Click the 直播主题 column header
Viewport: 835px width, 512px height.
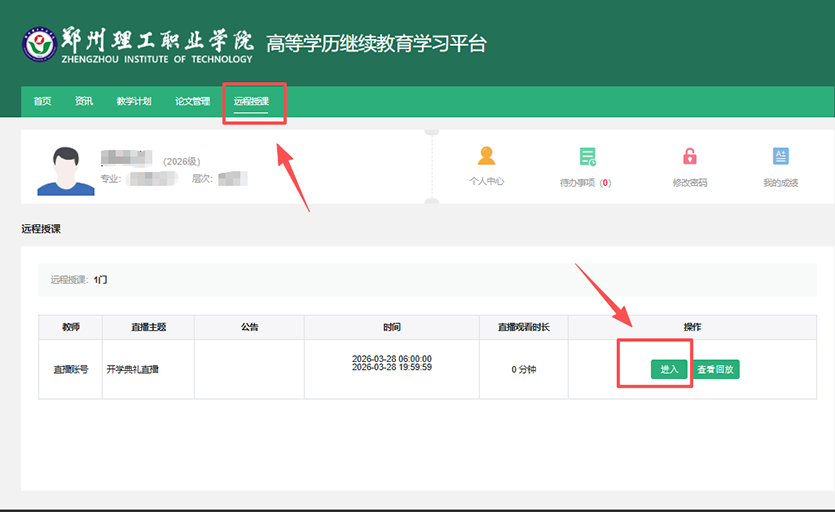point(149,327)
